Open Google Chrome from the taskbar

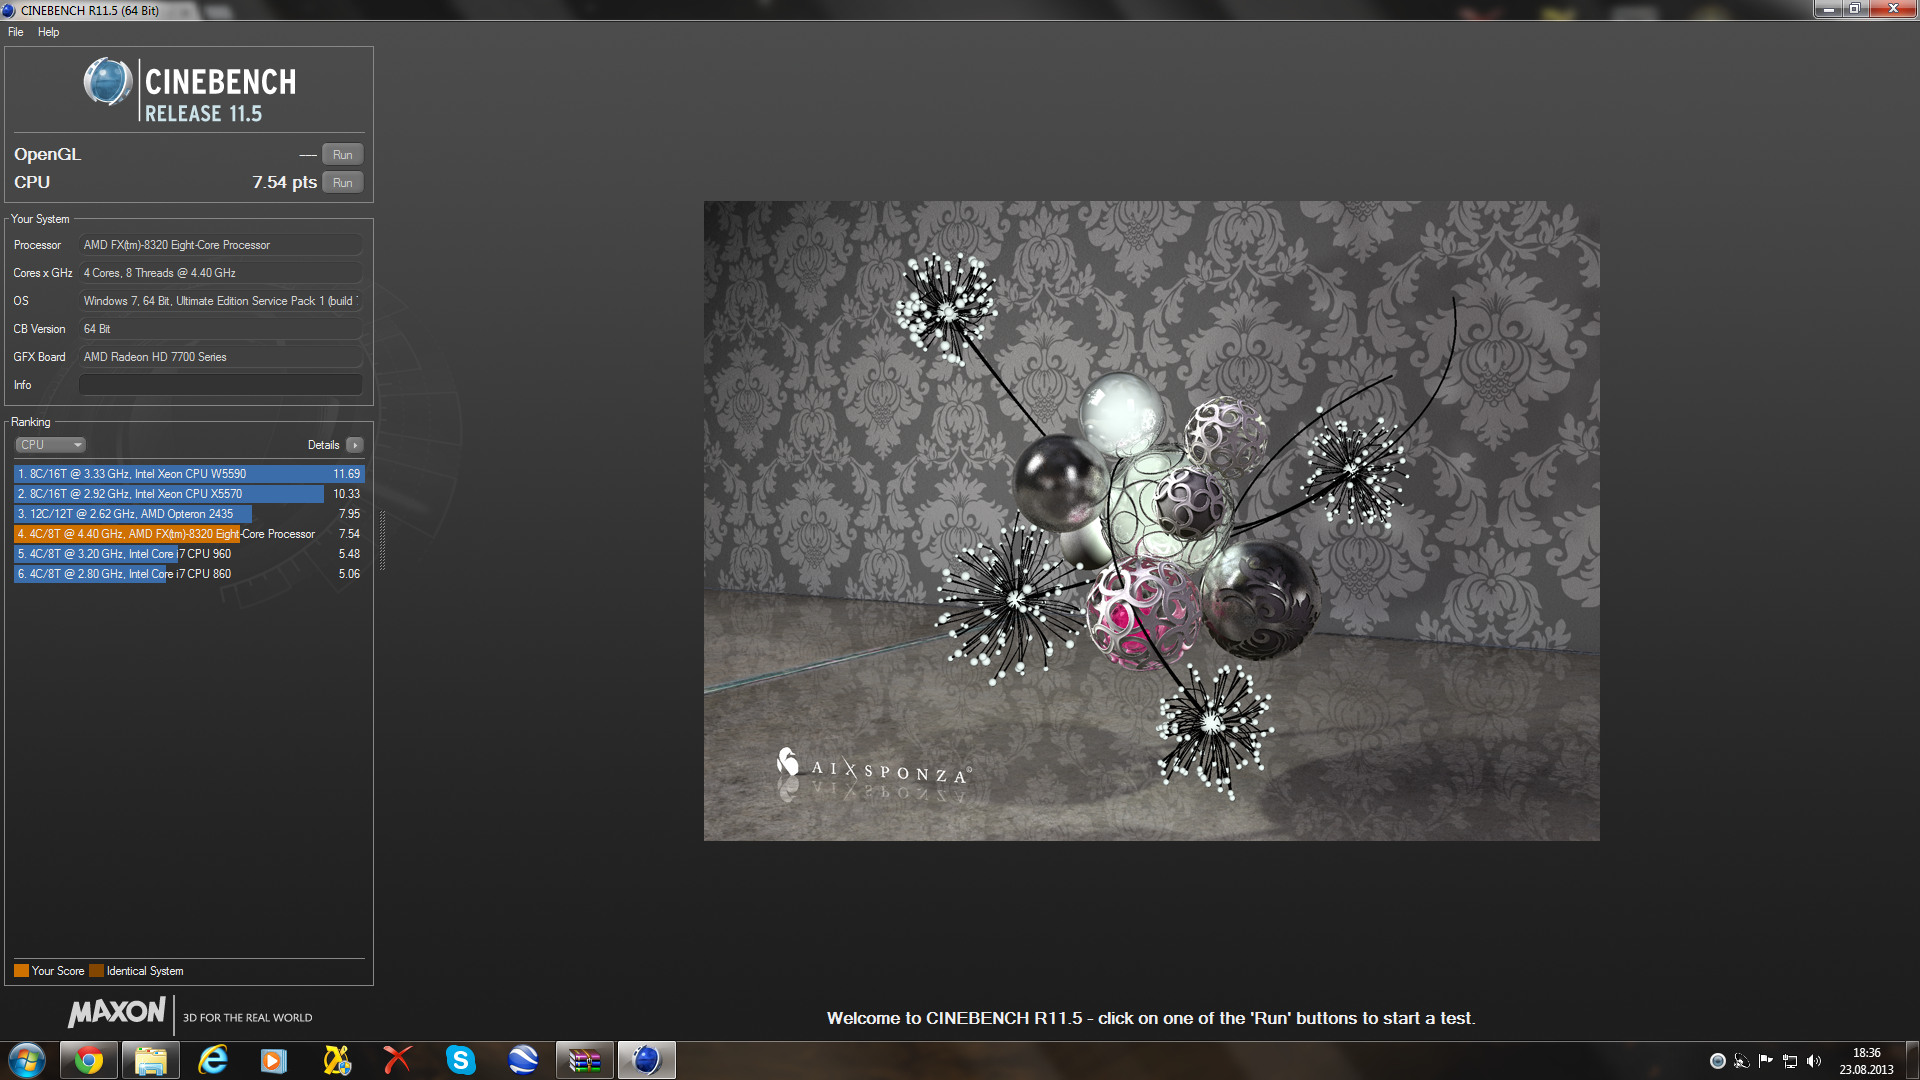click(89, 1060)
